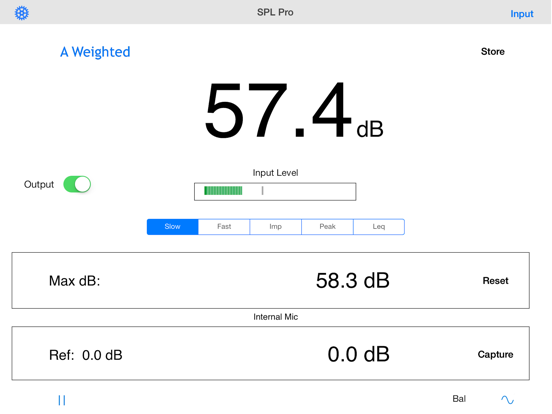
Task: Change the A Weighted filter setting
Action: (x=95, y=52)
